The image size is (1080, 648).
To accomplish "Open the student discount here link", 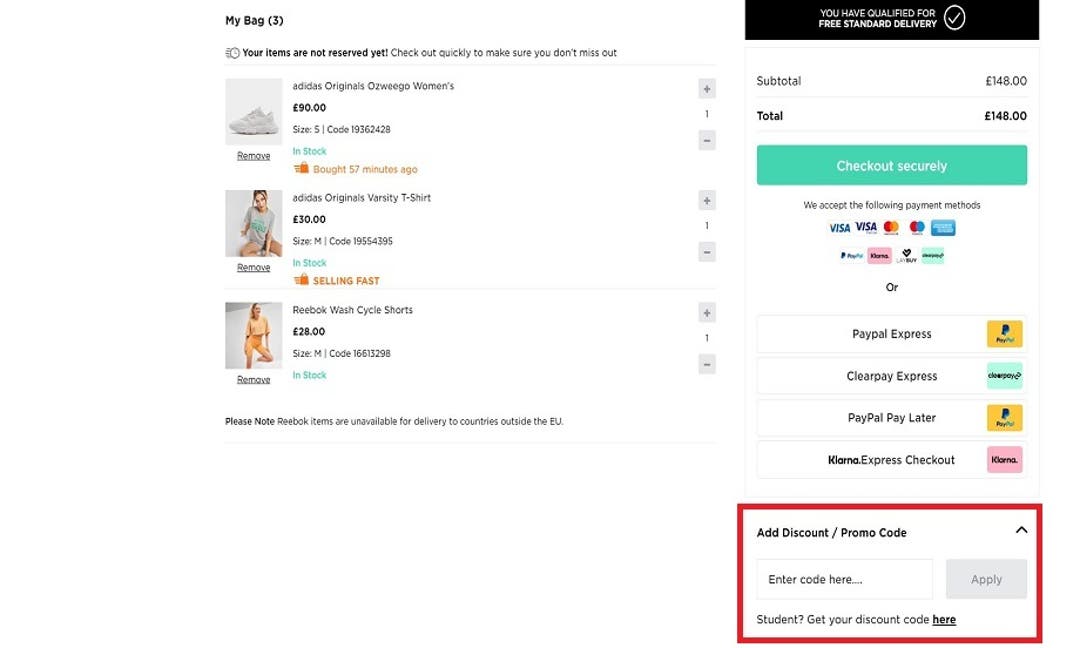I will point(944,619).
